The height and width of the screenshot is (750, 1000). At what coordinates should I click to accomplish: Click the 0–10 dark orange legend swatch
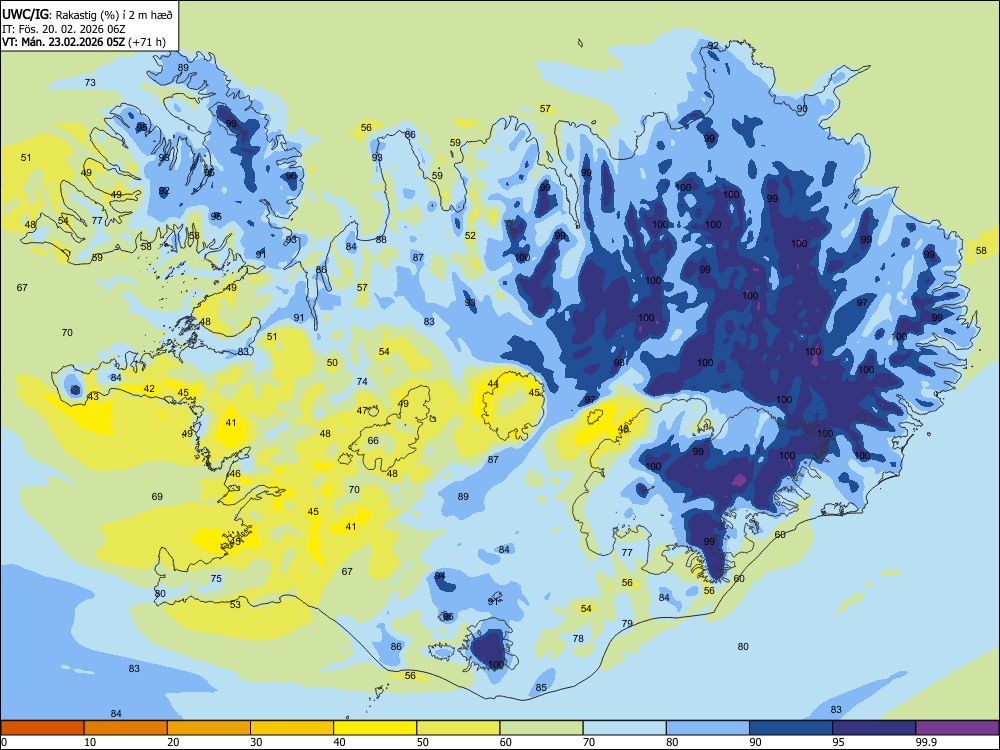pyautogui.click(x=42, y=728)
